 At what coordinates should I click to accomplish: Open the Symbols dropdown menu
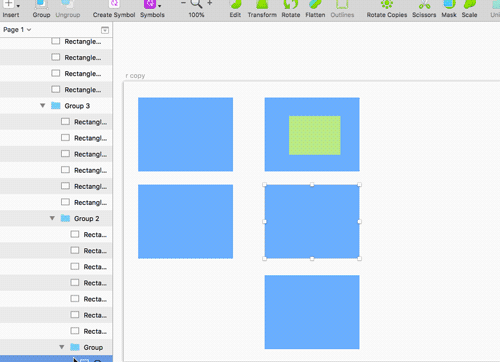[x=152, y=4]
